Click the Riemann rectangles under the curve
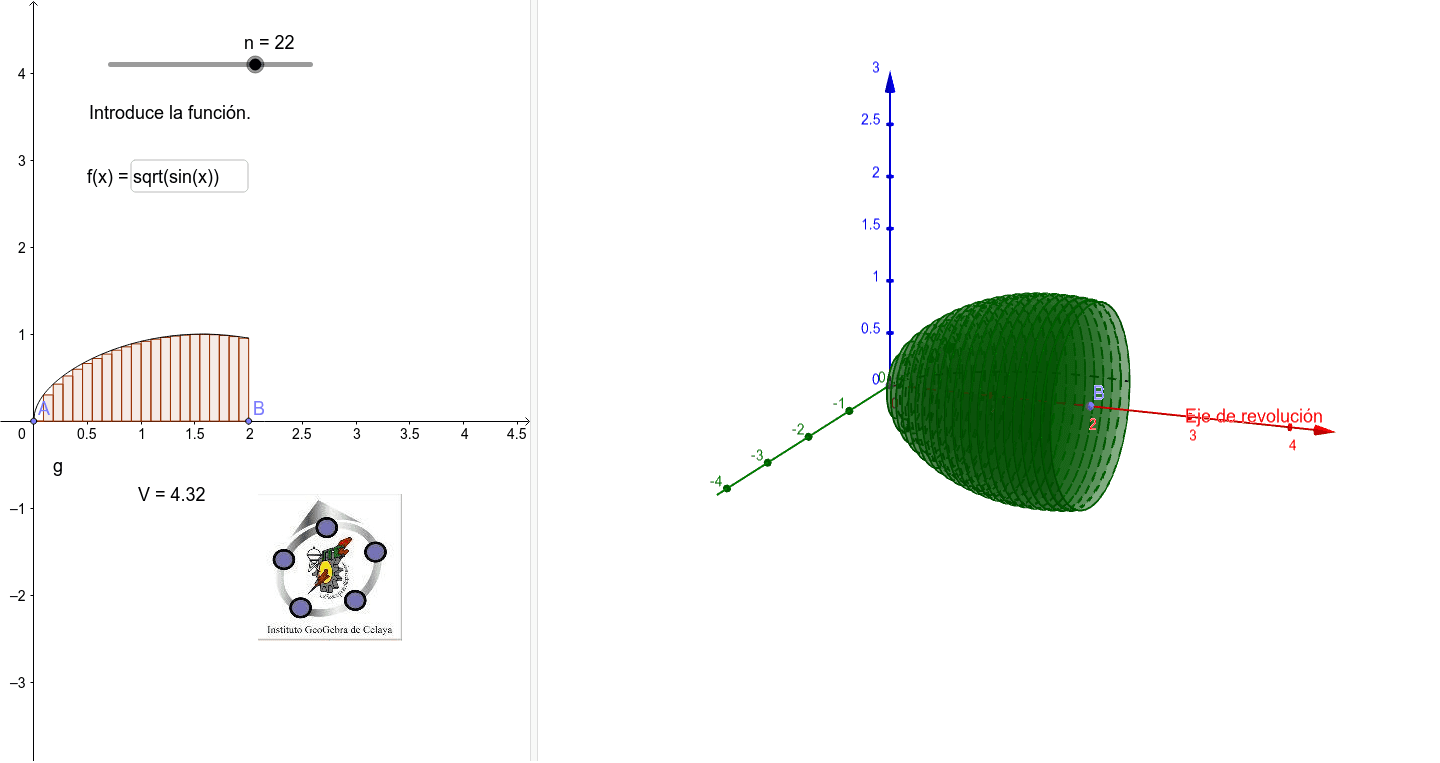 point(145,378)
